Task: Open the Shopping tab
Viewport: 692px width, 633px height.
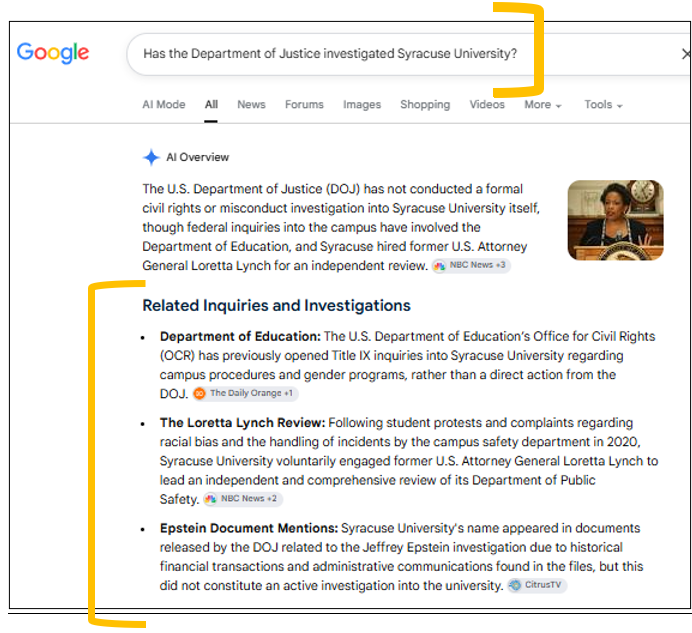Action: click(x=425, y=105)
